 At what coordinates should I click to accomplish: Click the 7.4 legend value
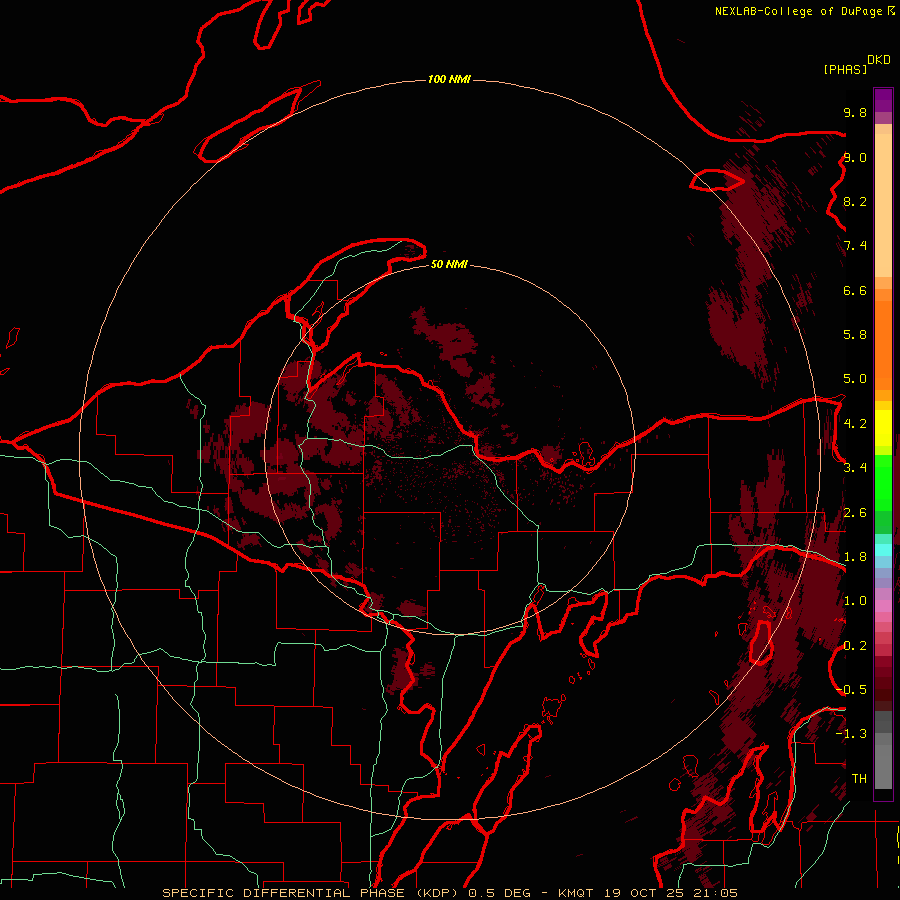pyautogui.click(x=855, y=246)
